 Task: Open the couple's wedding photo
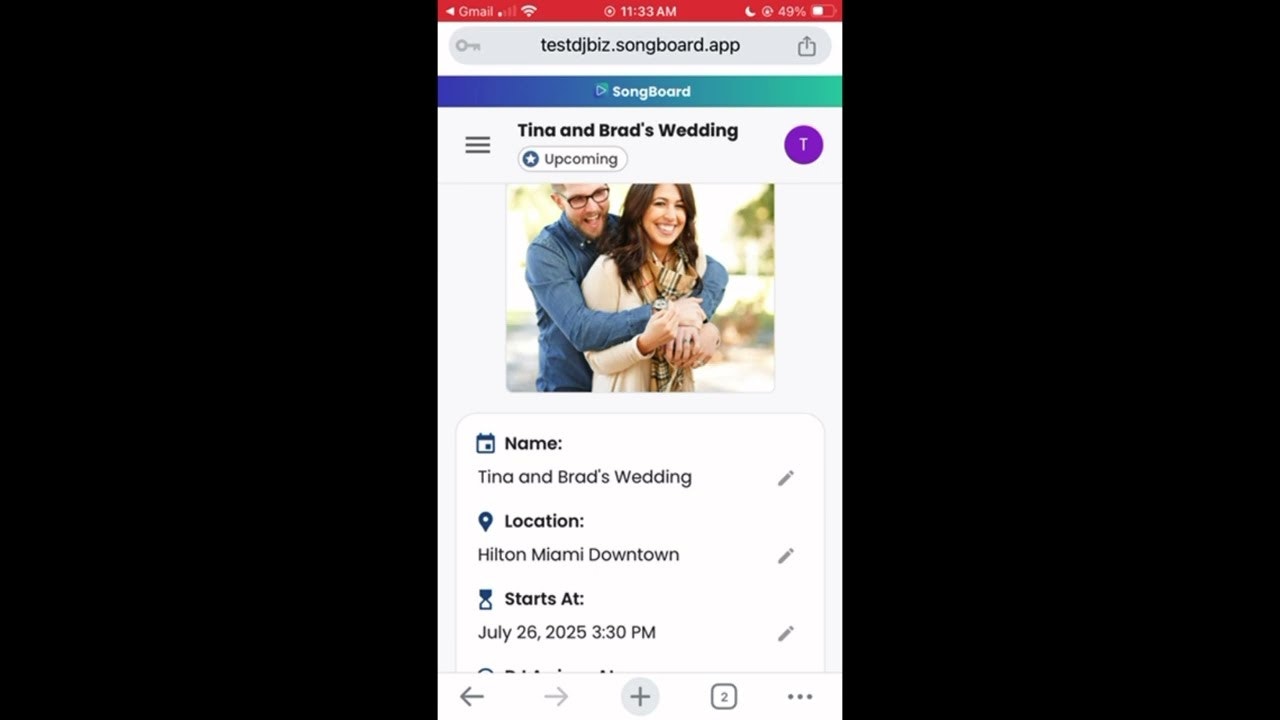[640, 288]
